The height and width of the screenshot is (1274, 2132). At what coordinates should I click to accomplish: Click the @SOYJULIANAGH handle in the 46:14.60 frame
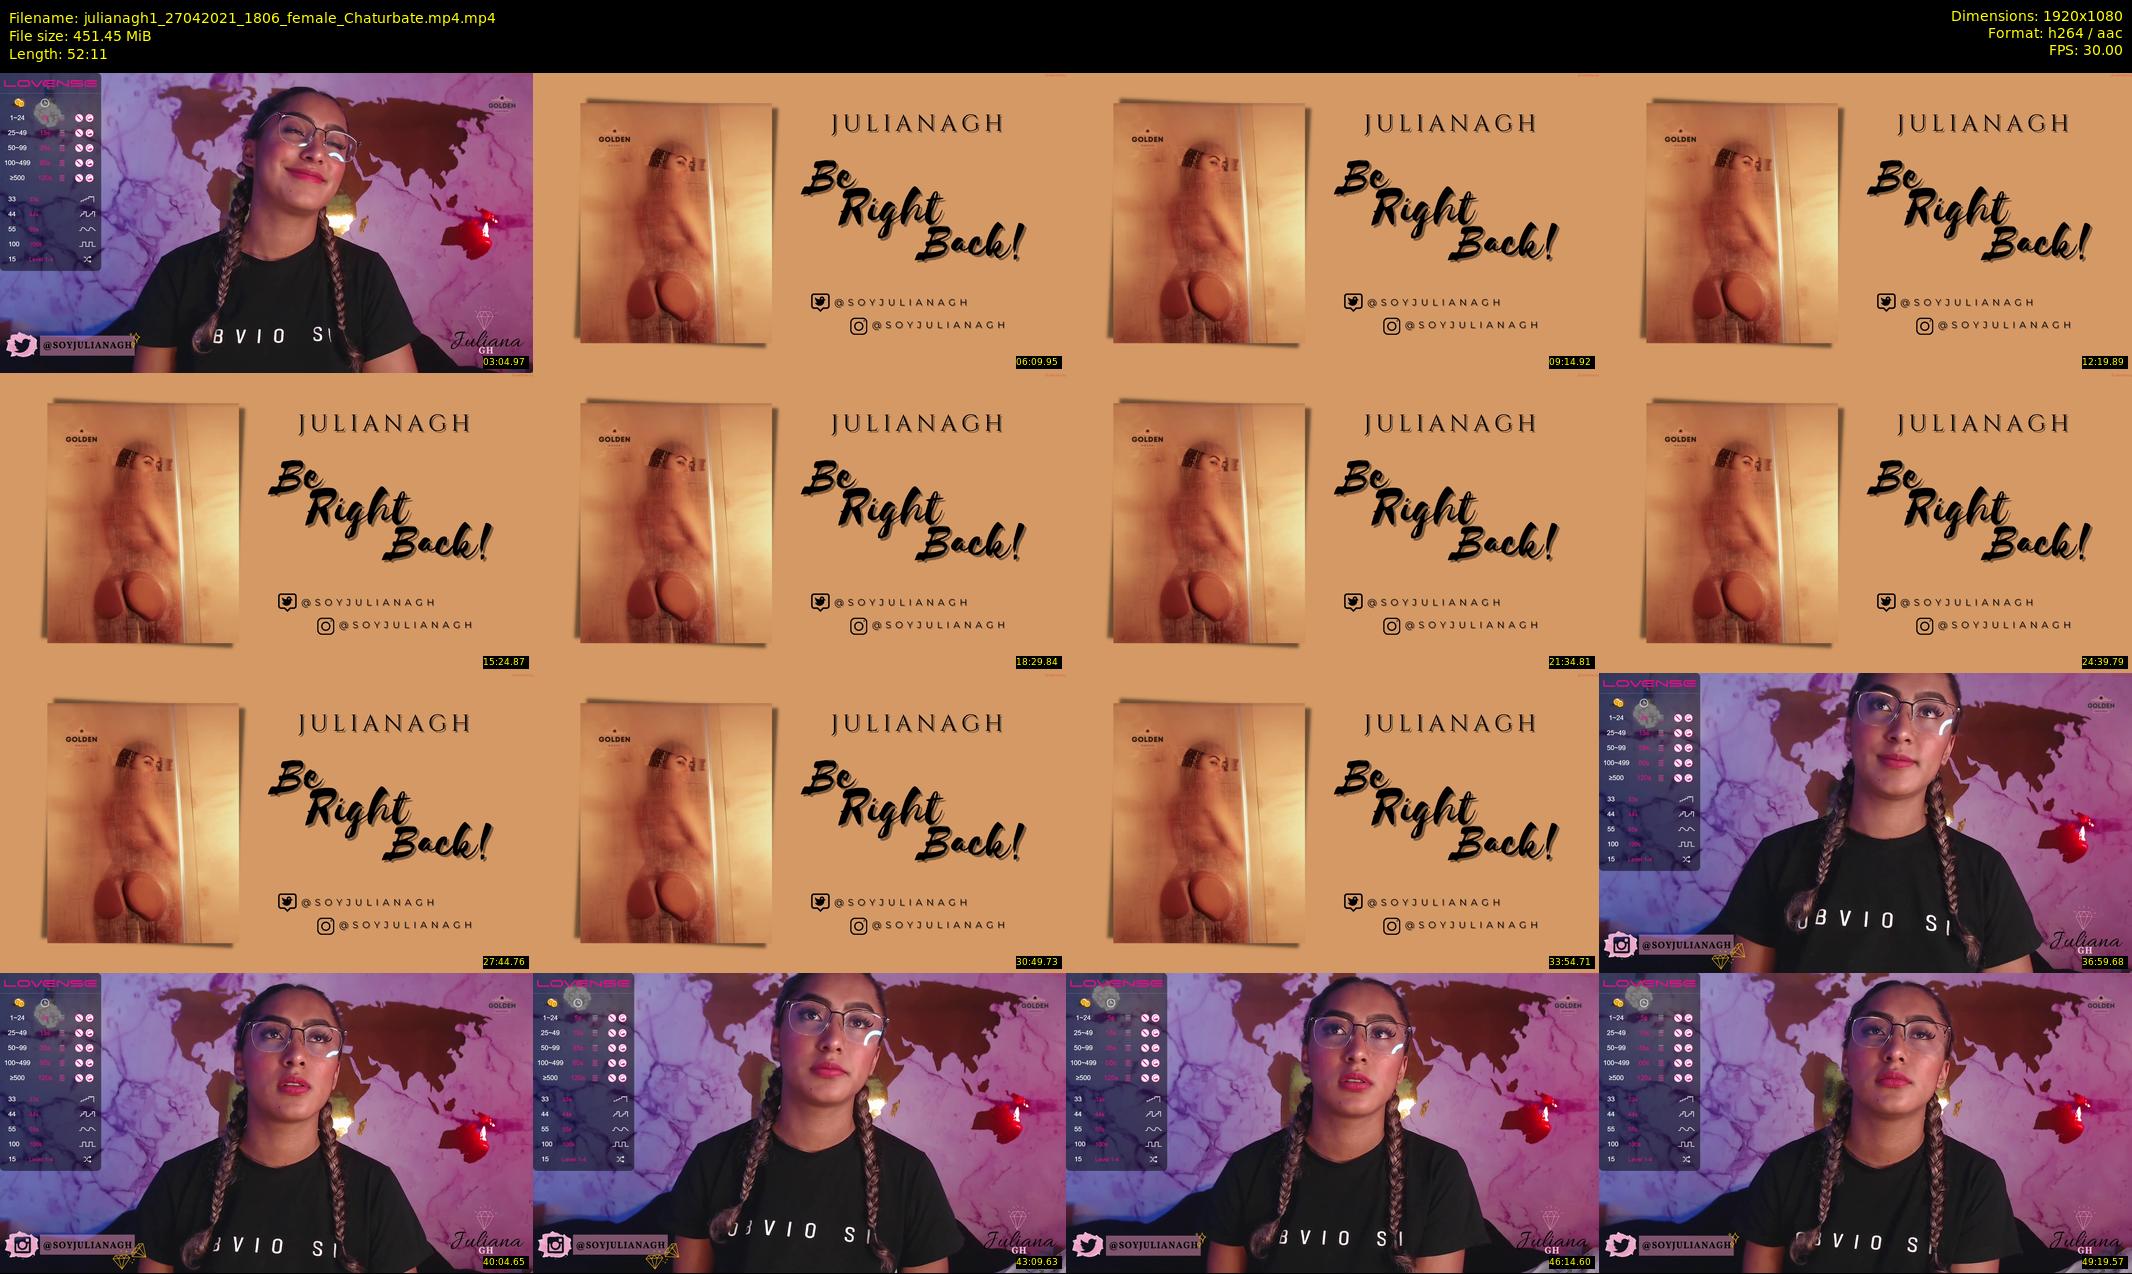pos(1152,1245)
